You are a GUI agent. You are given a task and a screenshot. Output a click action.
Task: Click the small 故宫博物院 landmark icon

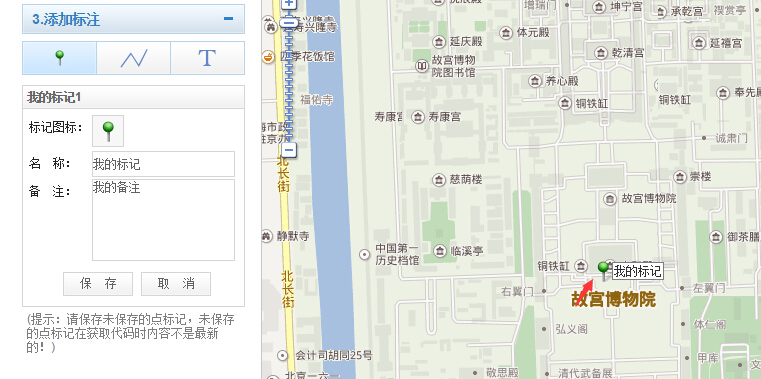click(610, 198)
